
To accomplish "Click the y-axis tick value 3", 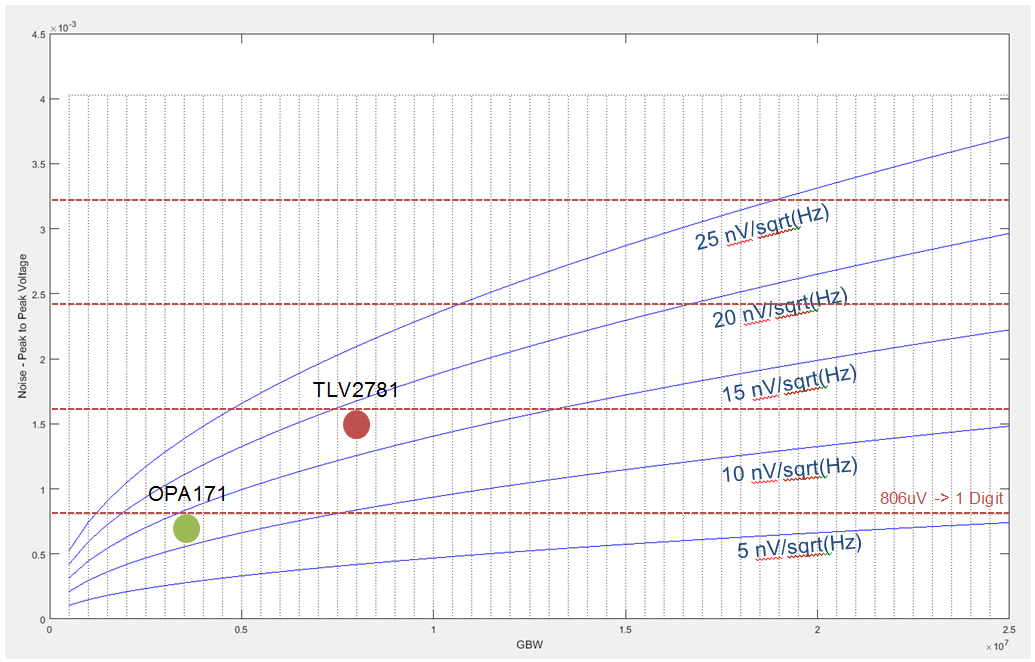I will coord(42,230).
